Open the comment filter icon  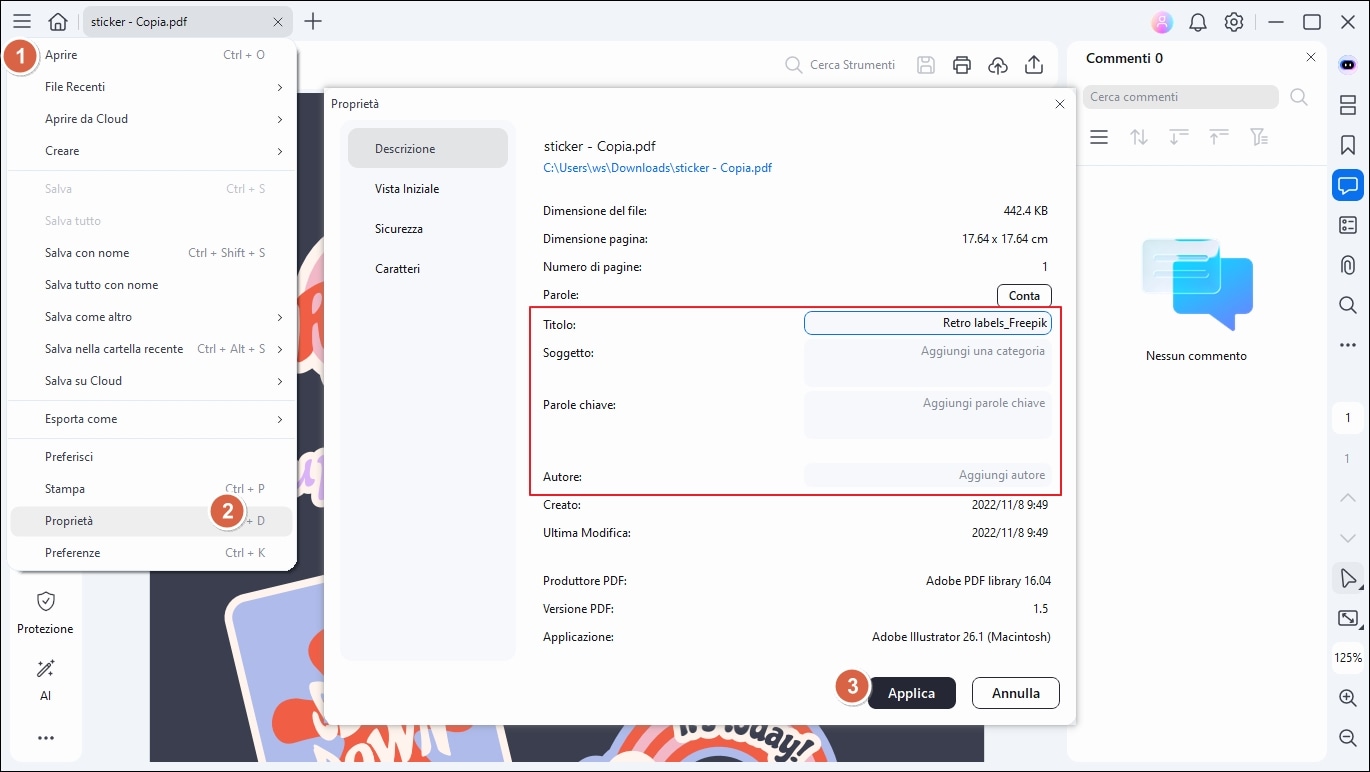pos(1259,138)
